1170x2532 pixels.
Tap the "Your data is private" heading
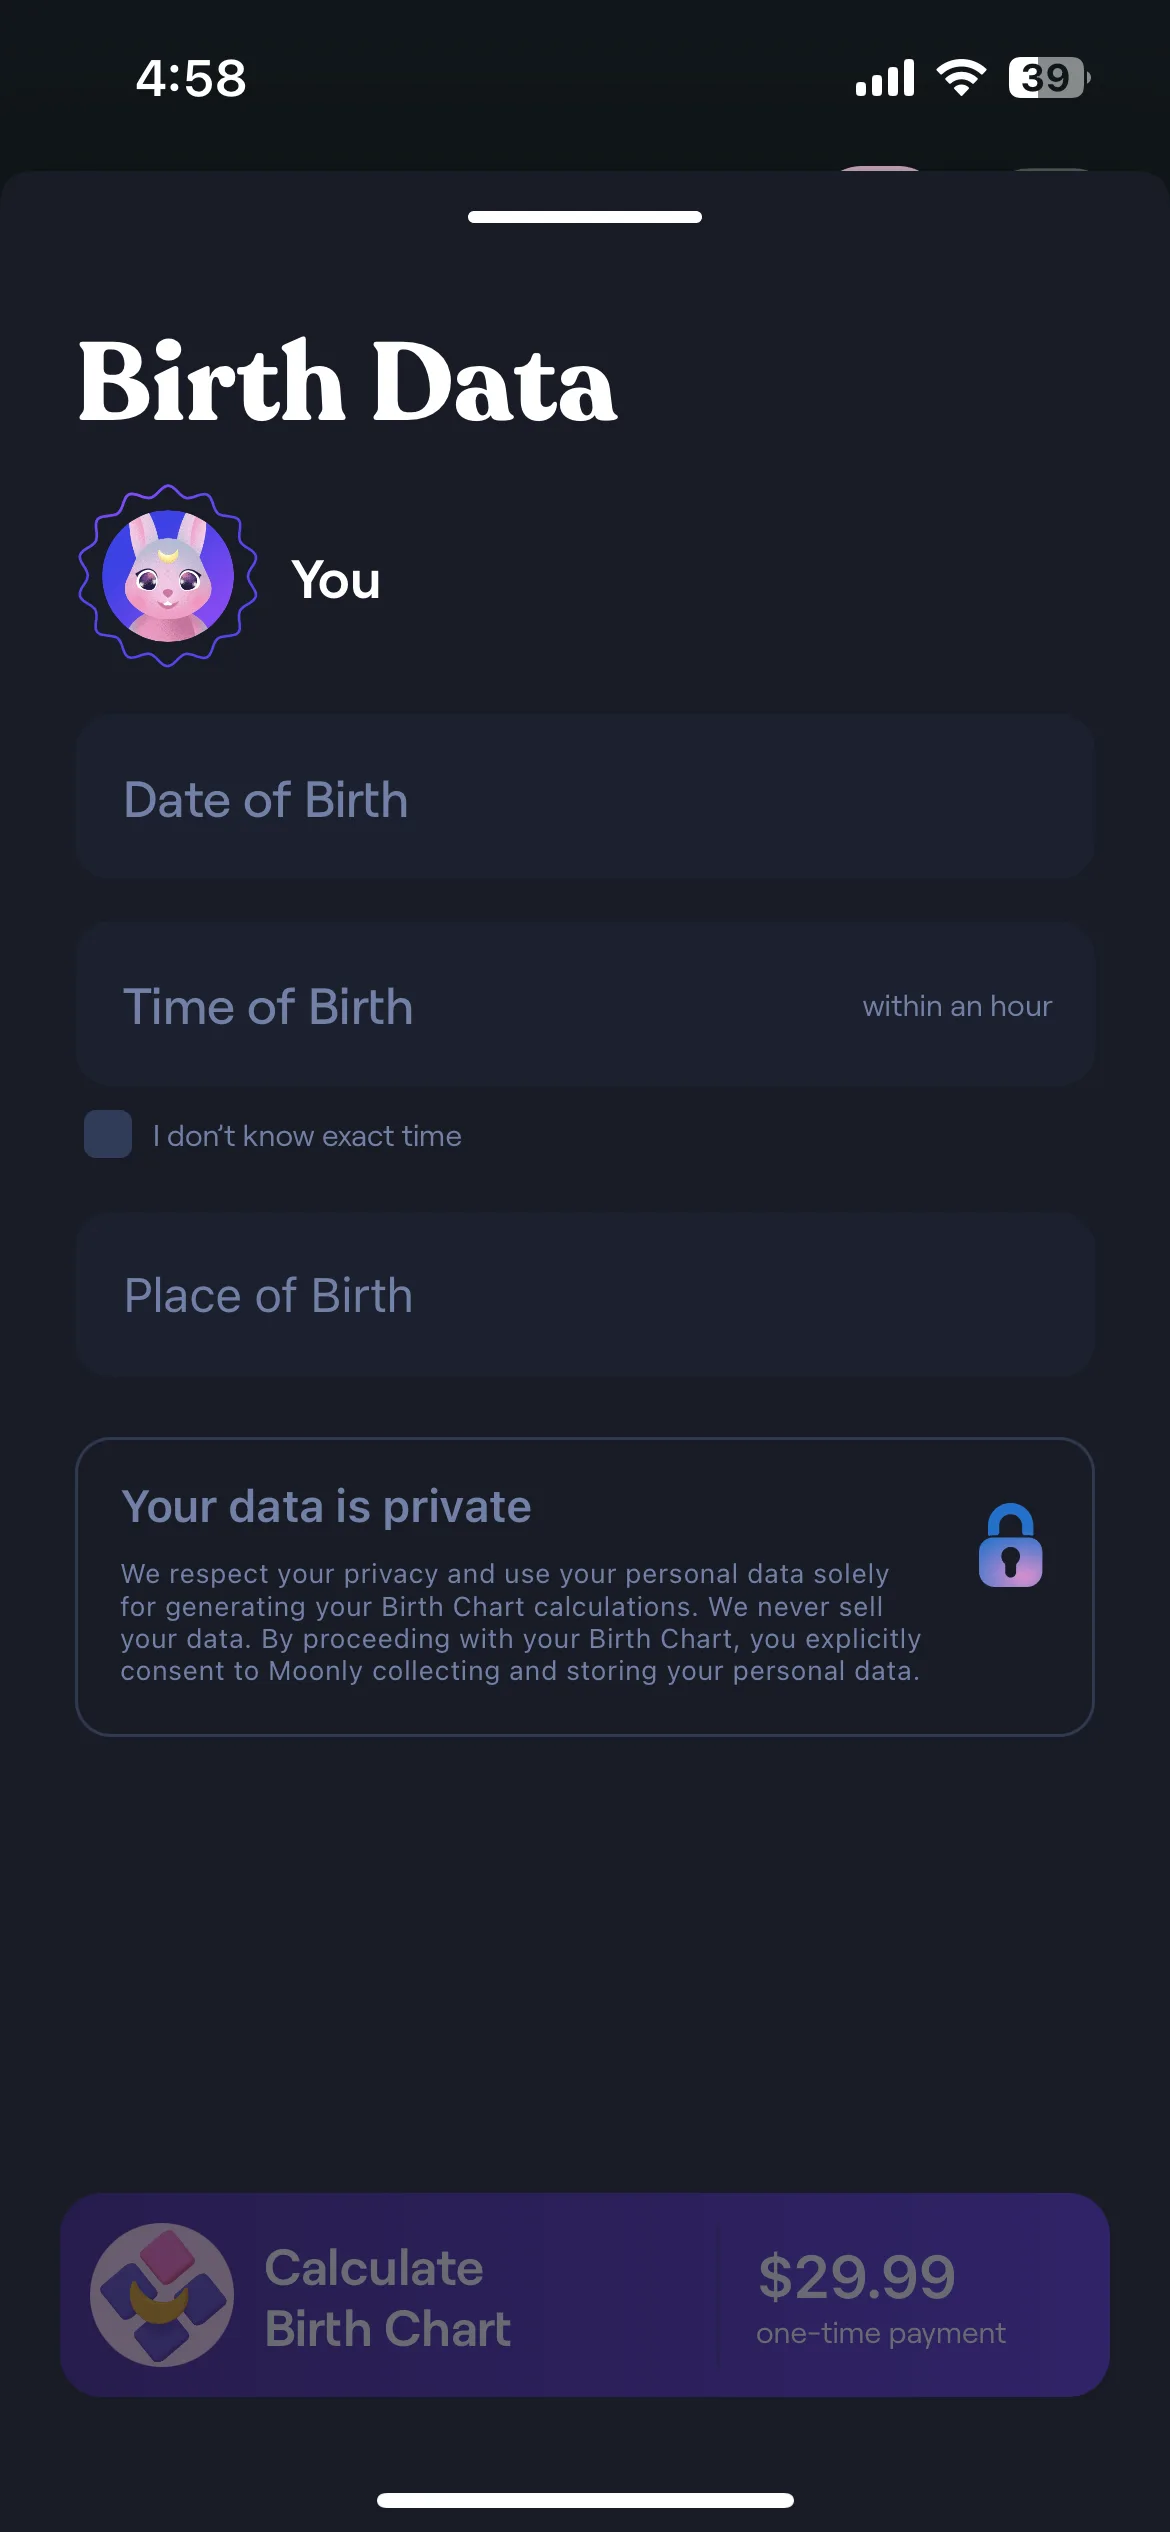(x=326, y=1506)
